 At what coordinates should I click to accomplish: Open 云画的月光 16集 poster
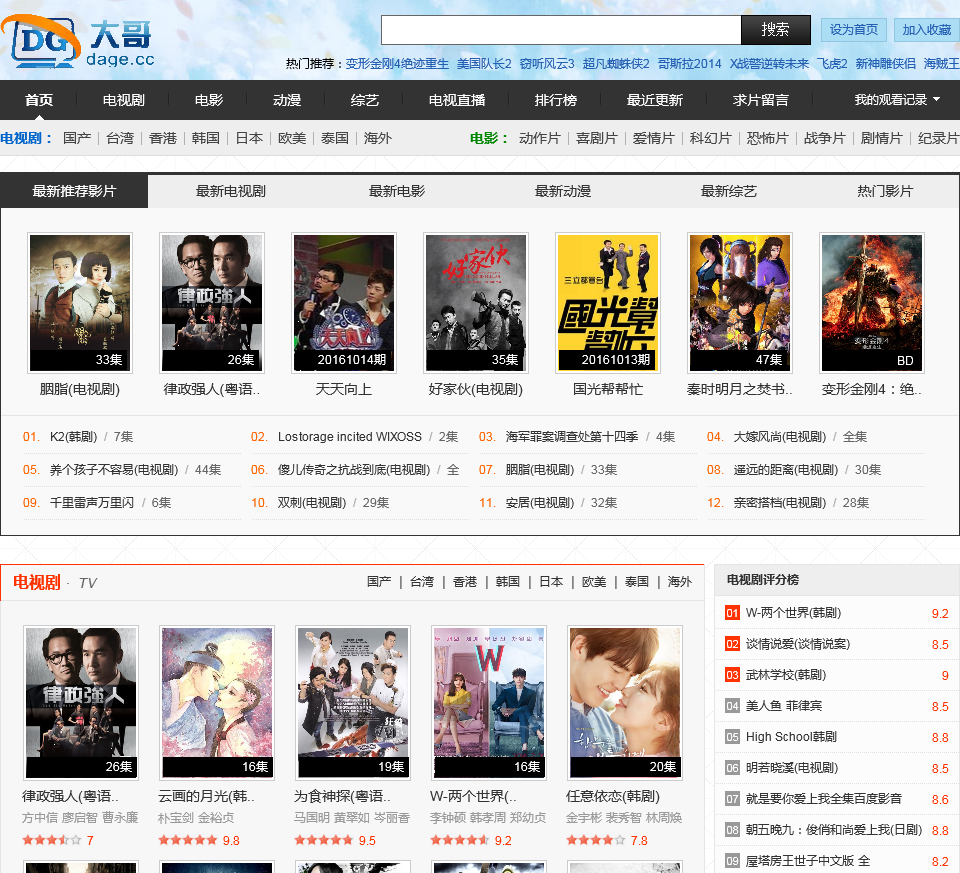point(217,703)
